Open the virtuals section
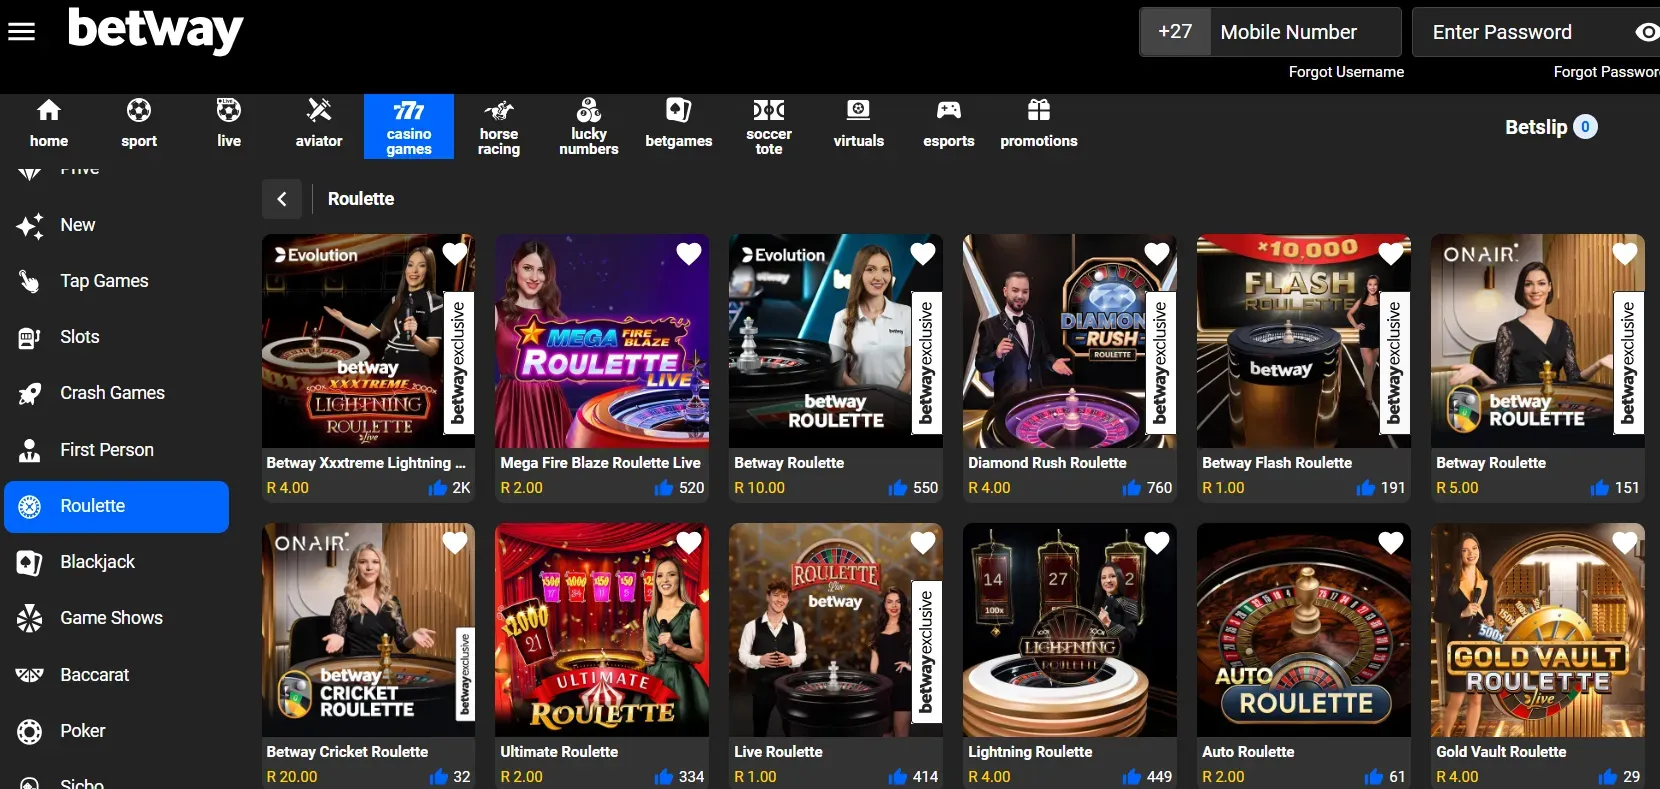Viewport: 1660px width, 789px height. tap(859, 125)
